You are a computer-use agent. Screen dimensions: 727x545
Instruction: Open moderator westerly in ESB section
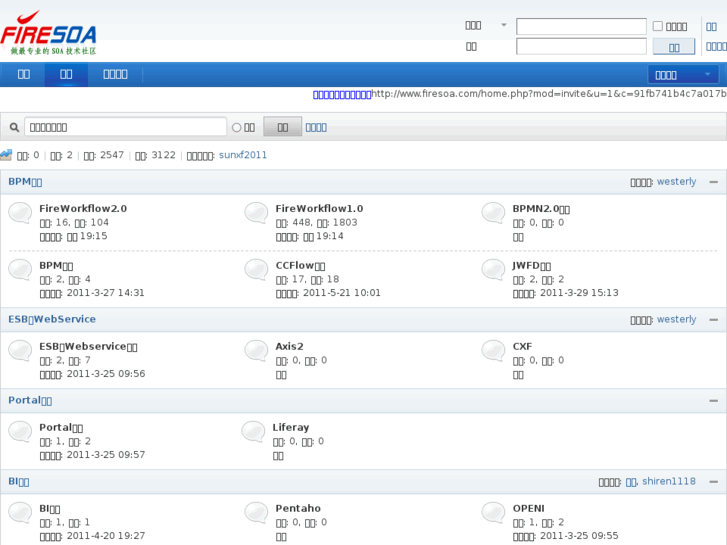[x=676, y=319]
